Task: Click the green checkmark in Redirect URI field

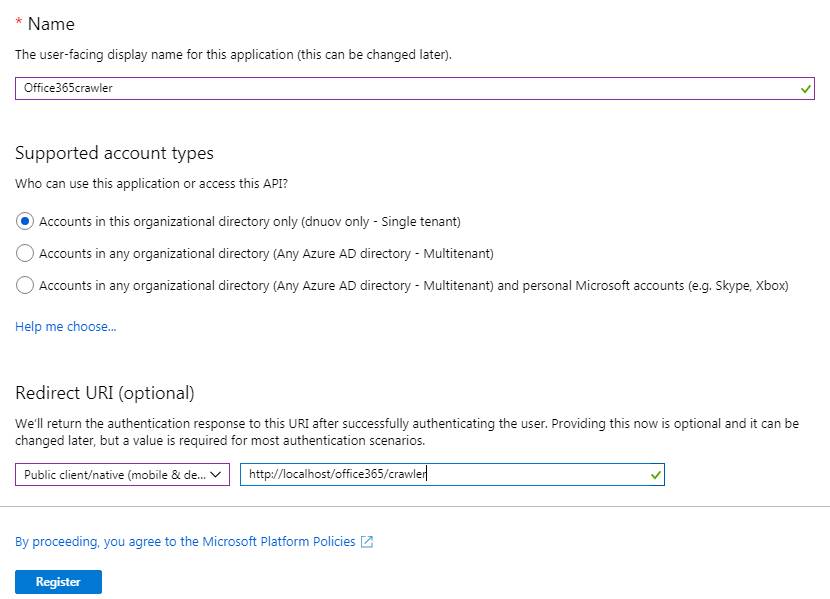Action: coord(656,475)
